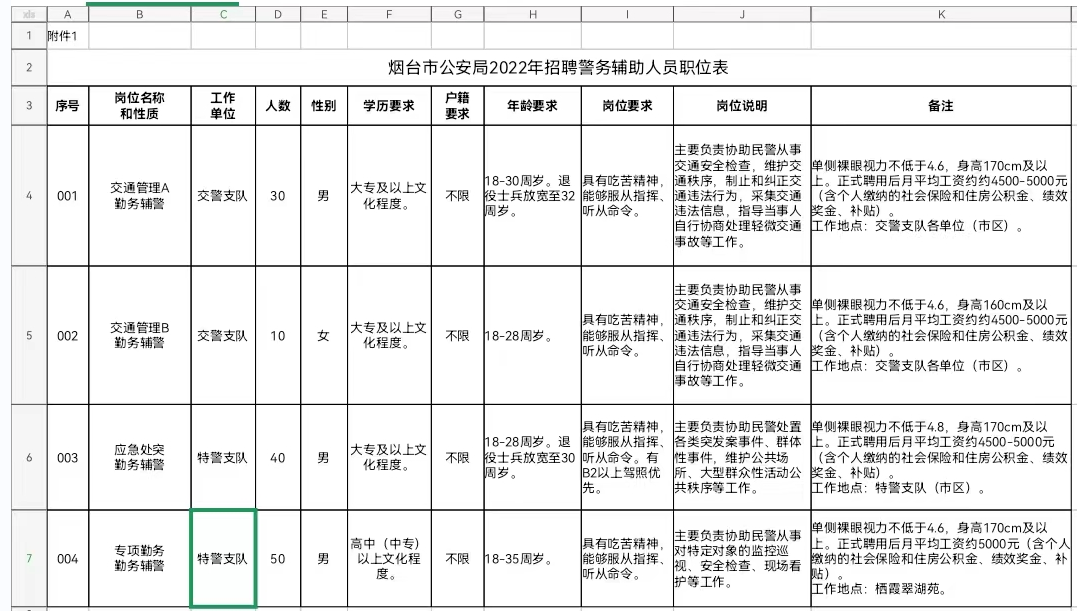
Task: Click the 交通管理B勤务辅警 cell
Action: tap(139, 336)
